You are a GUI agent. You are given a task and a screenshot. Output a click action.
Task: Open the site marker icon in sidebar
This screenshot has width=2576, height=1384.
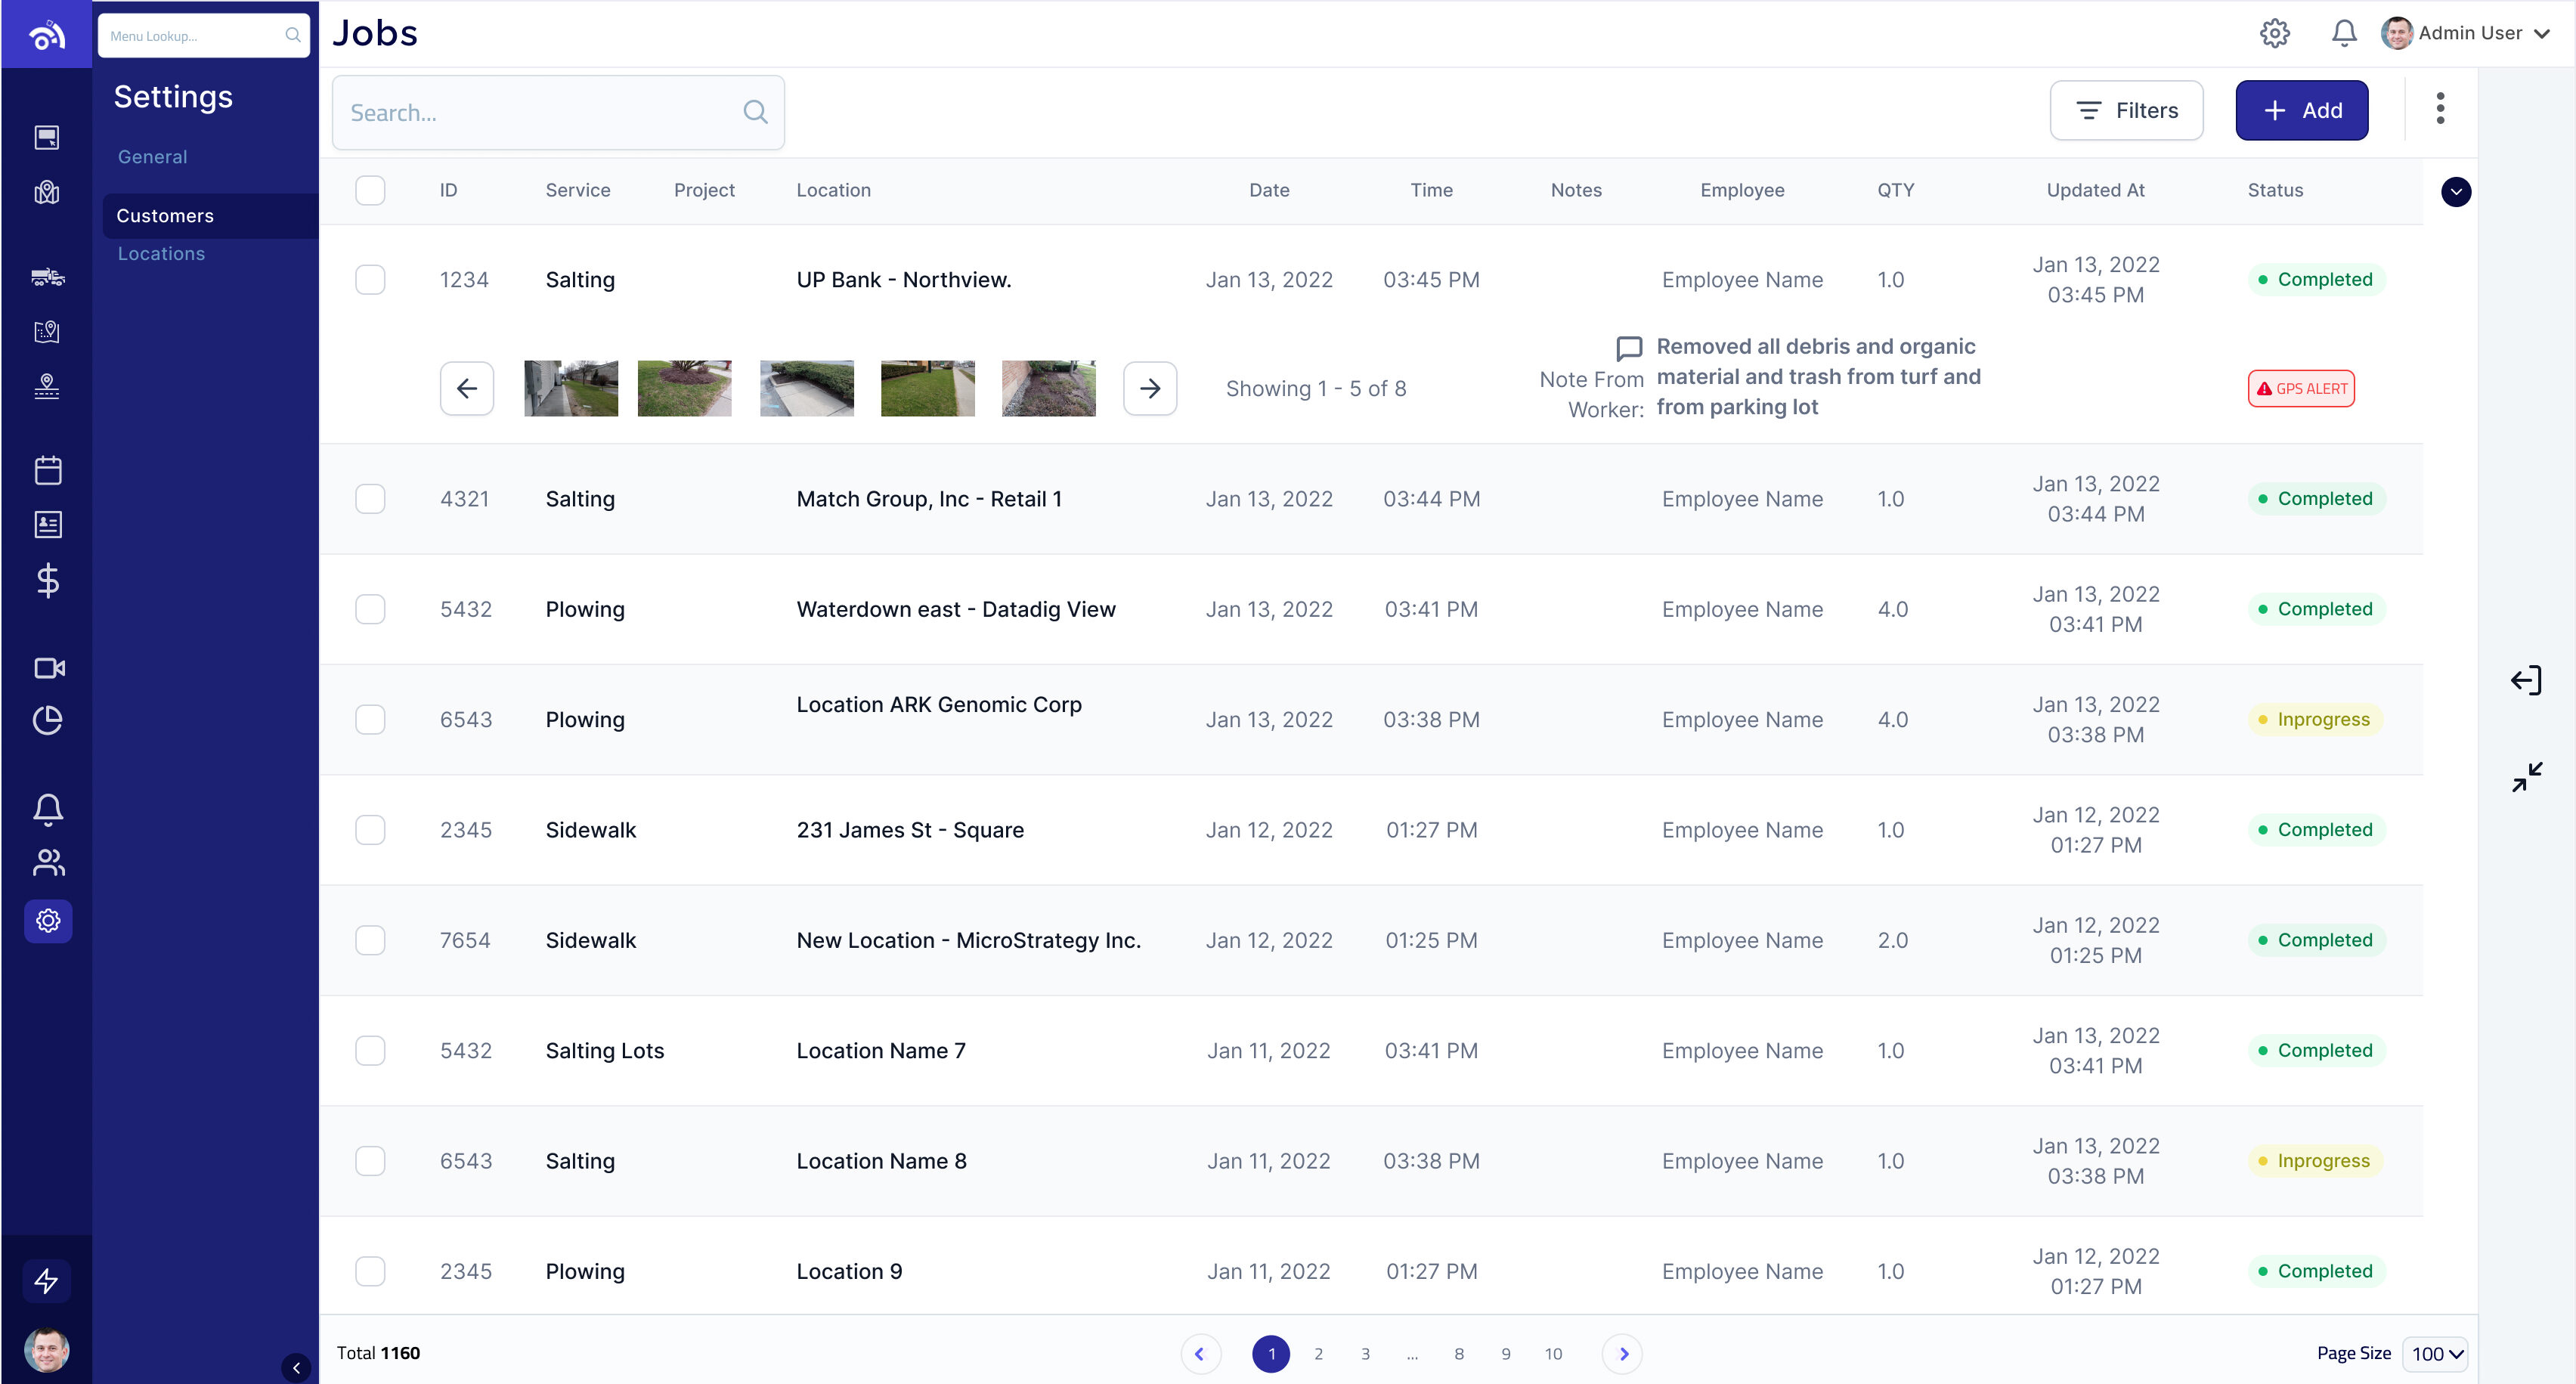[47, 386]
